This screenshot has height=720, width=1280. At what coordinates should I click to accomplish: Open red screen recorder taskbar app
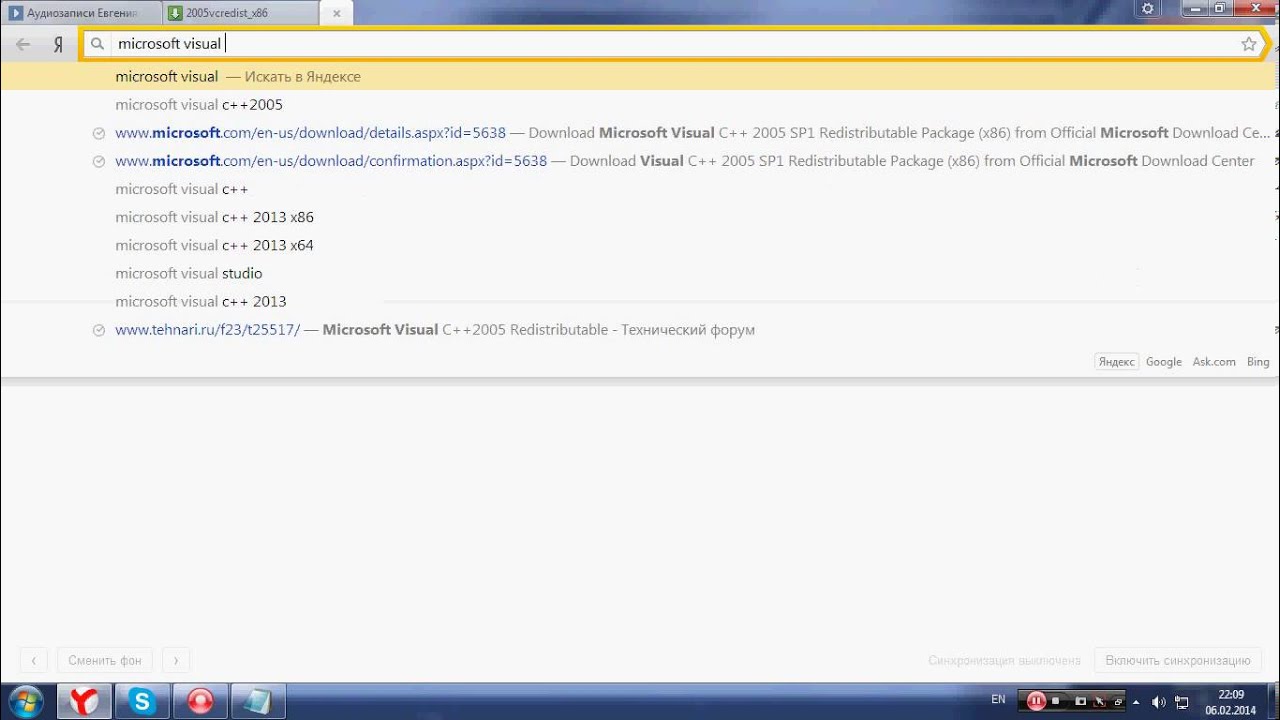tap(200, 701)
